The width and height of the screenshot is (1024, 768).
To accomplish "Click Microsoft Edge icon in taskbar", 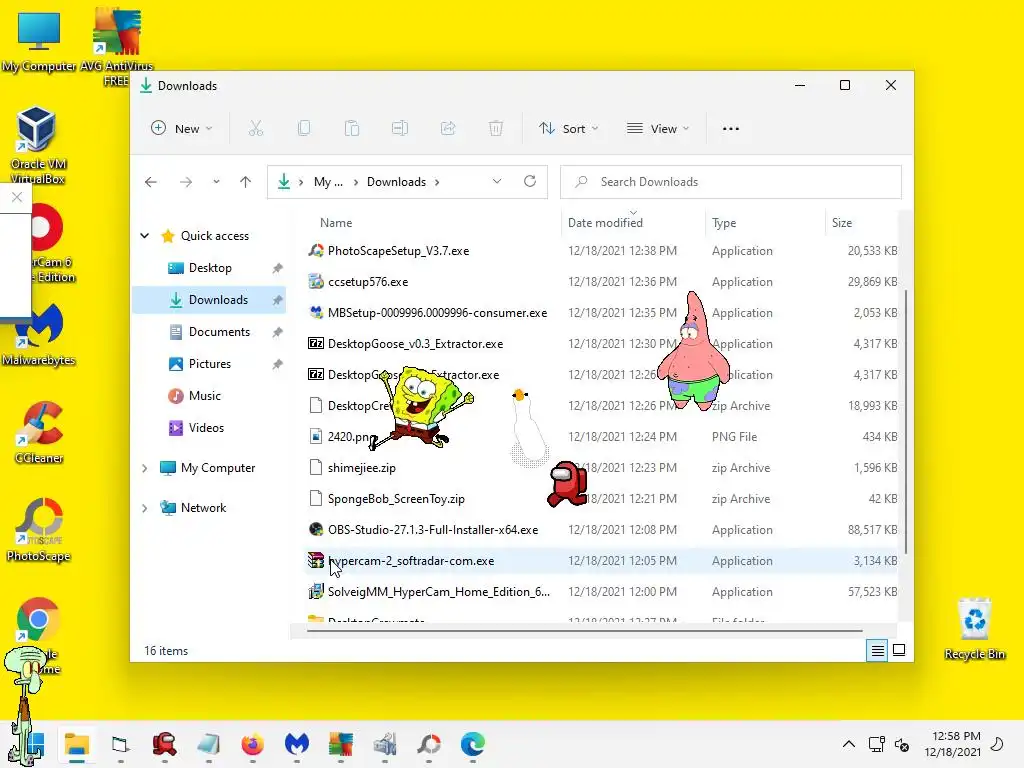I will coord(473,744).
